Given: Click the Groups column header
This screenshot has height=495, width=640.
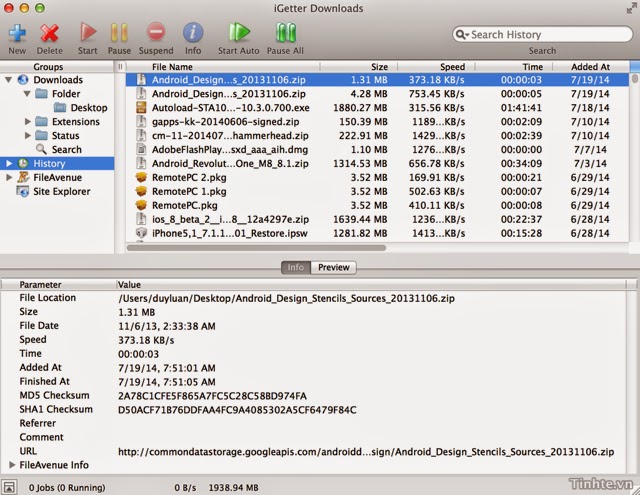Looking at the screenshot, I should pyautogui.click(x=57, y=67).
